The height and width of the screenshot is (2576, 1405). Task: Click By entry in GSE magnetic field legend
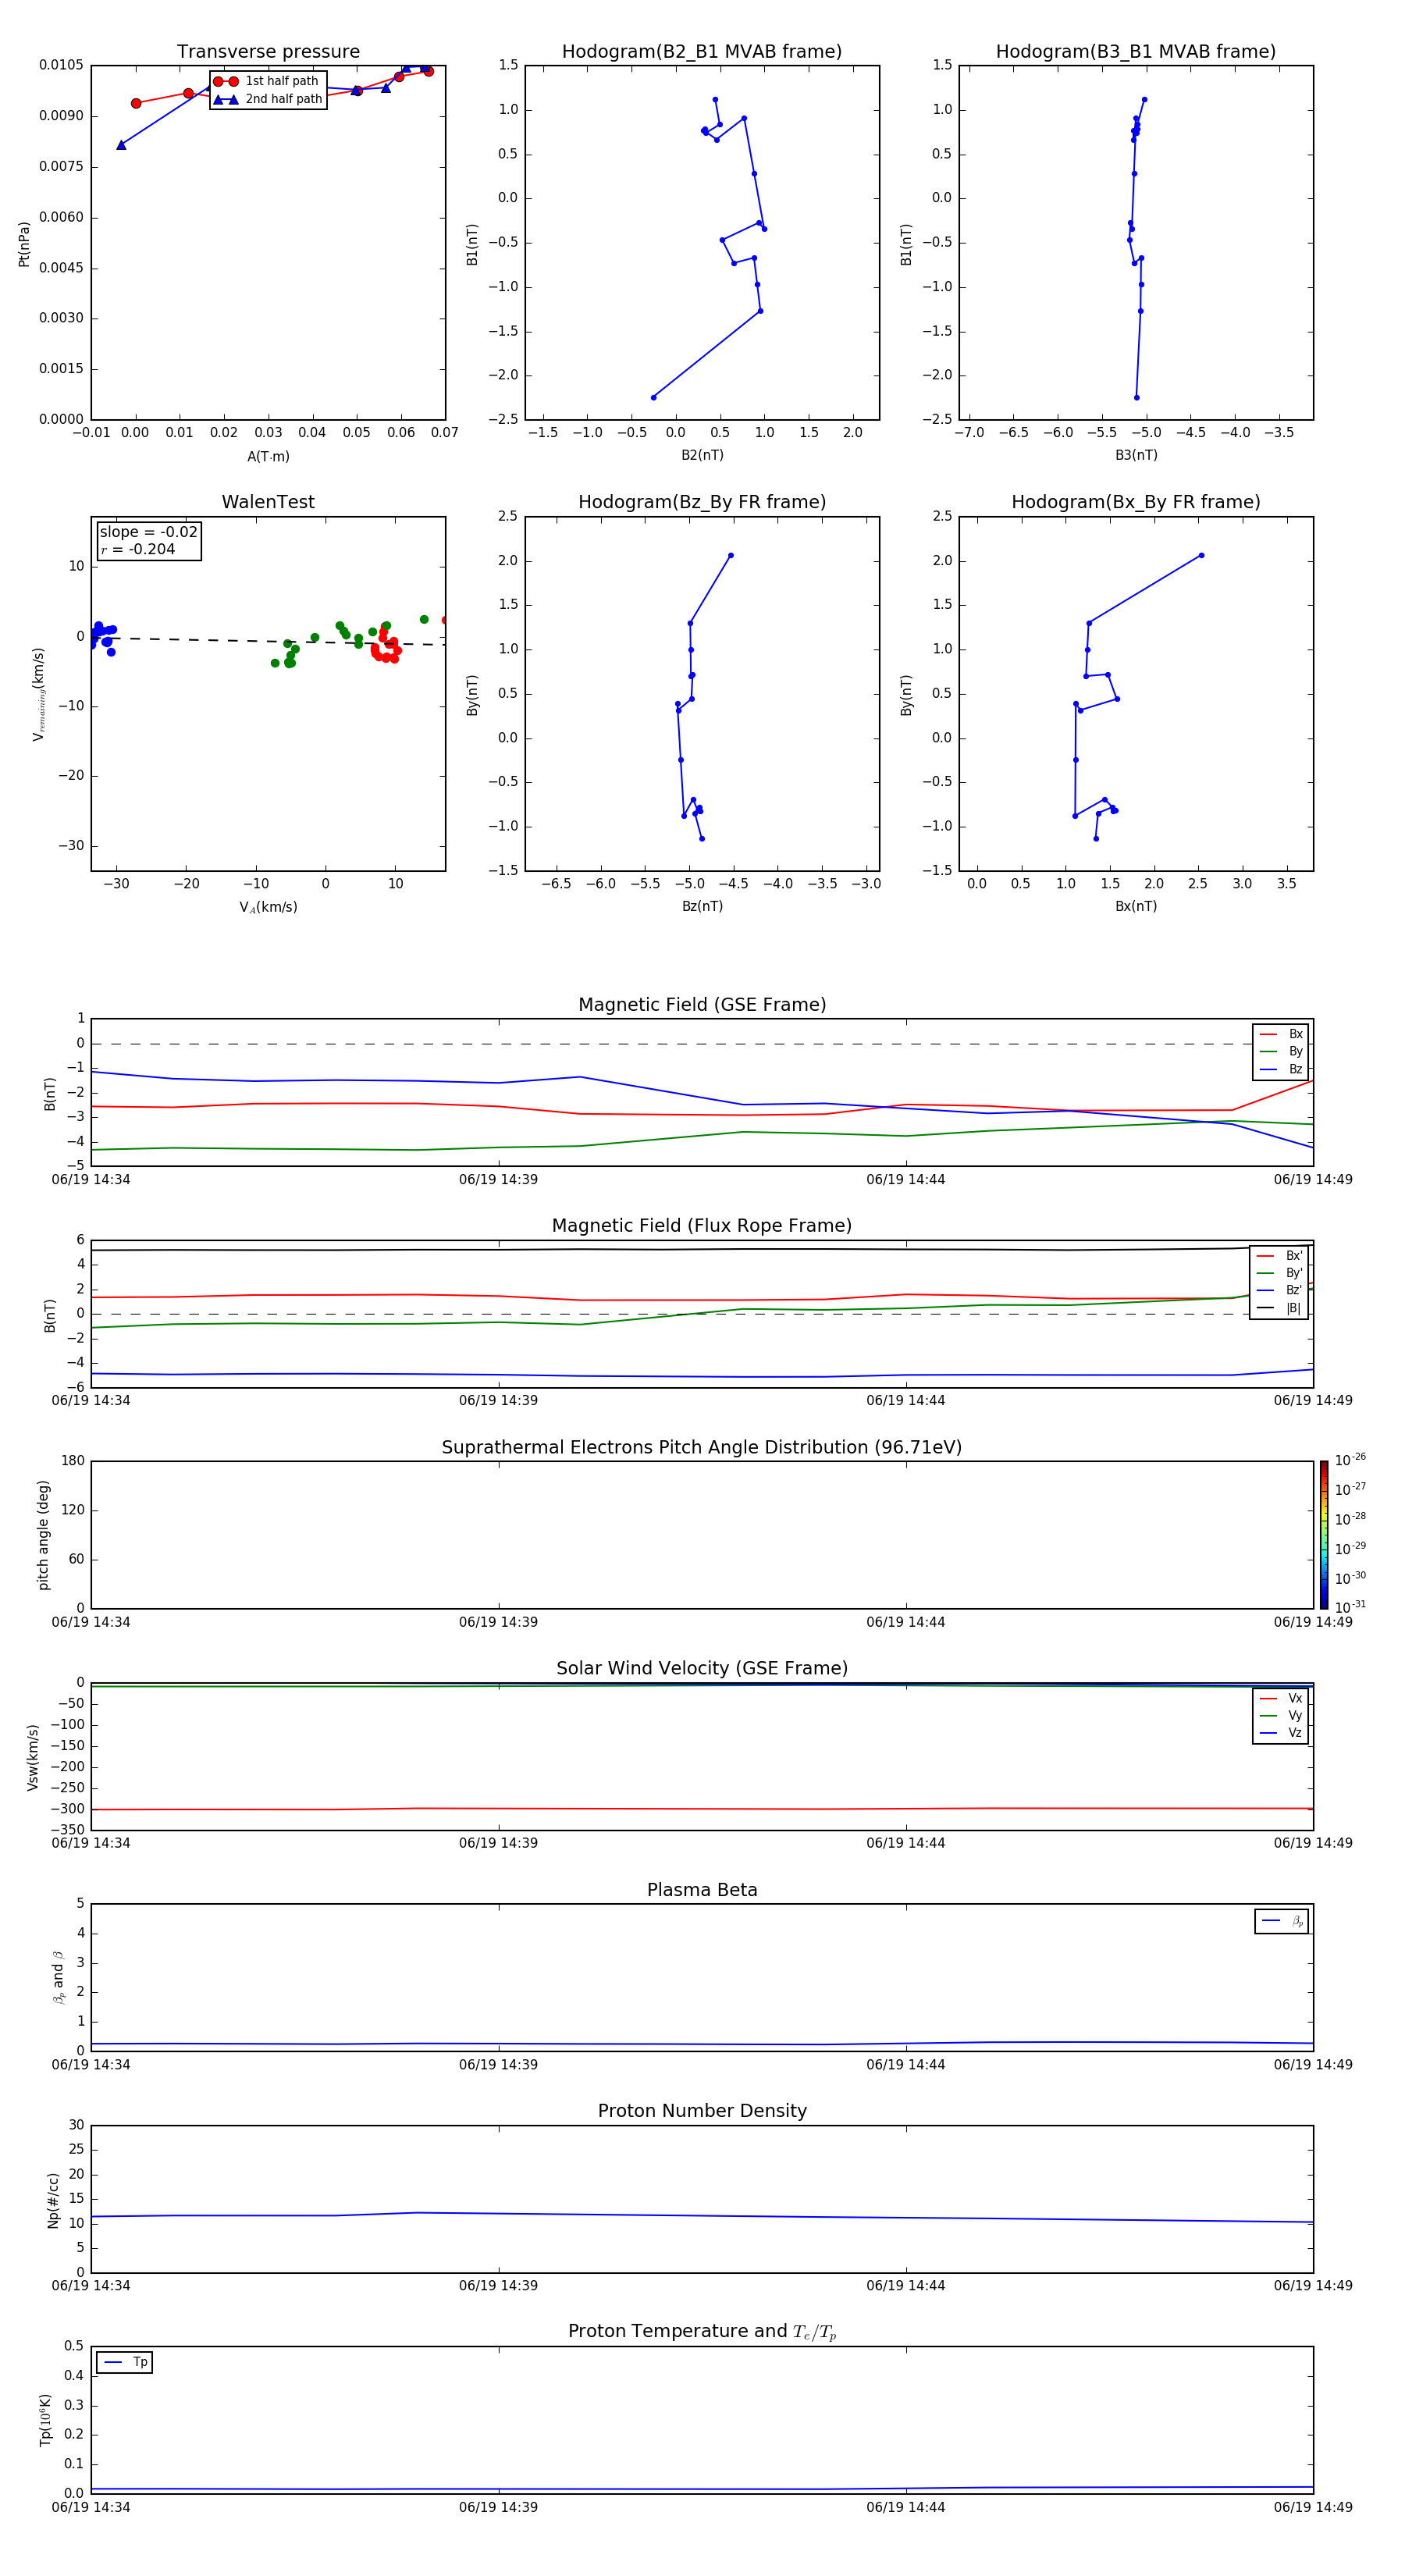pos(1281,1051)
